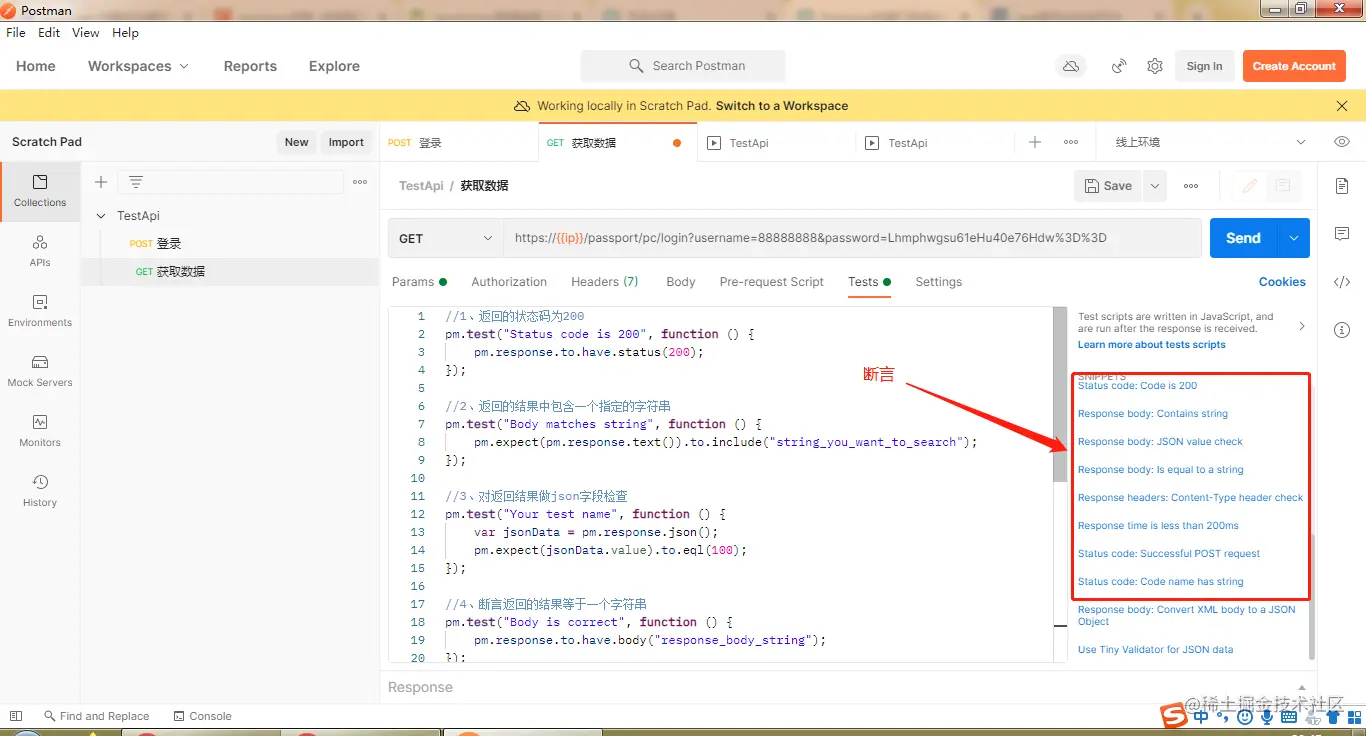Open the comments icon in right sidebar
The height and width of the screenshot is (736, 1366).
pos(1342,234)
